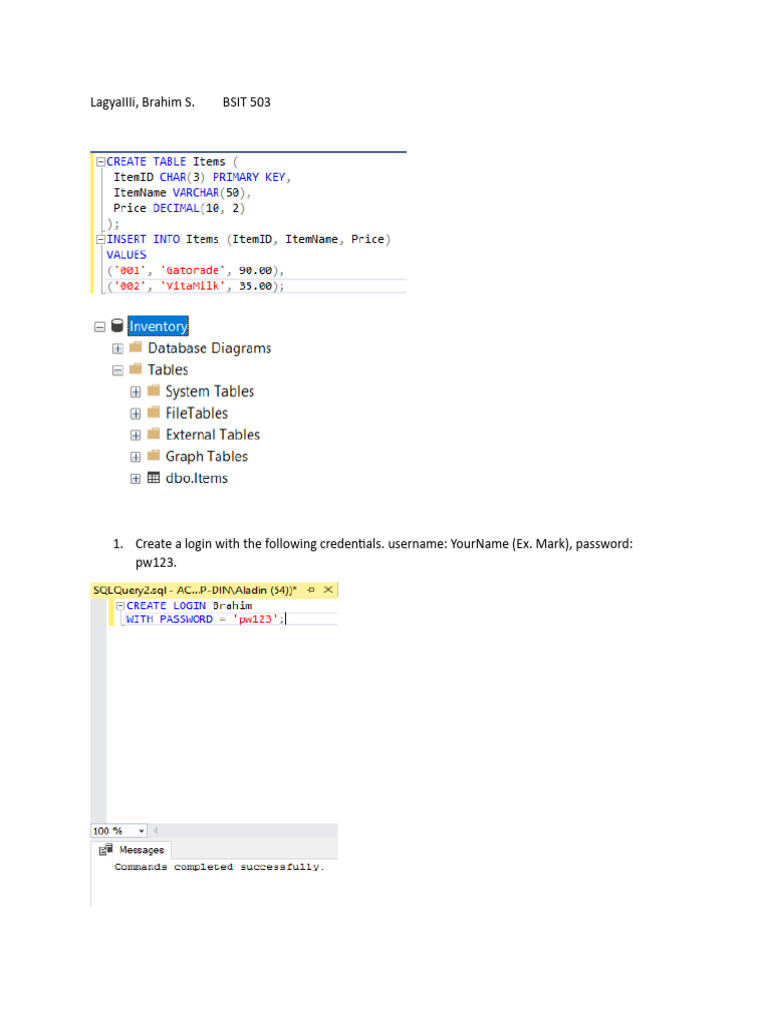Click the Tables folder icon
Viewport: 768px width, 1024px height.
pos(136,369)
